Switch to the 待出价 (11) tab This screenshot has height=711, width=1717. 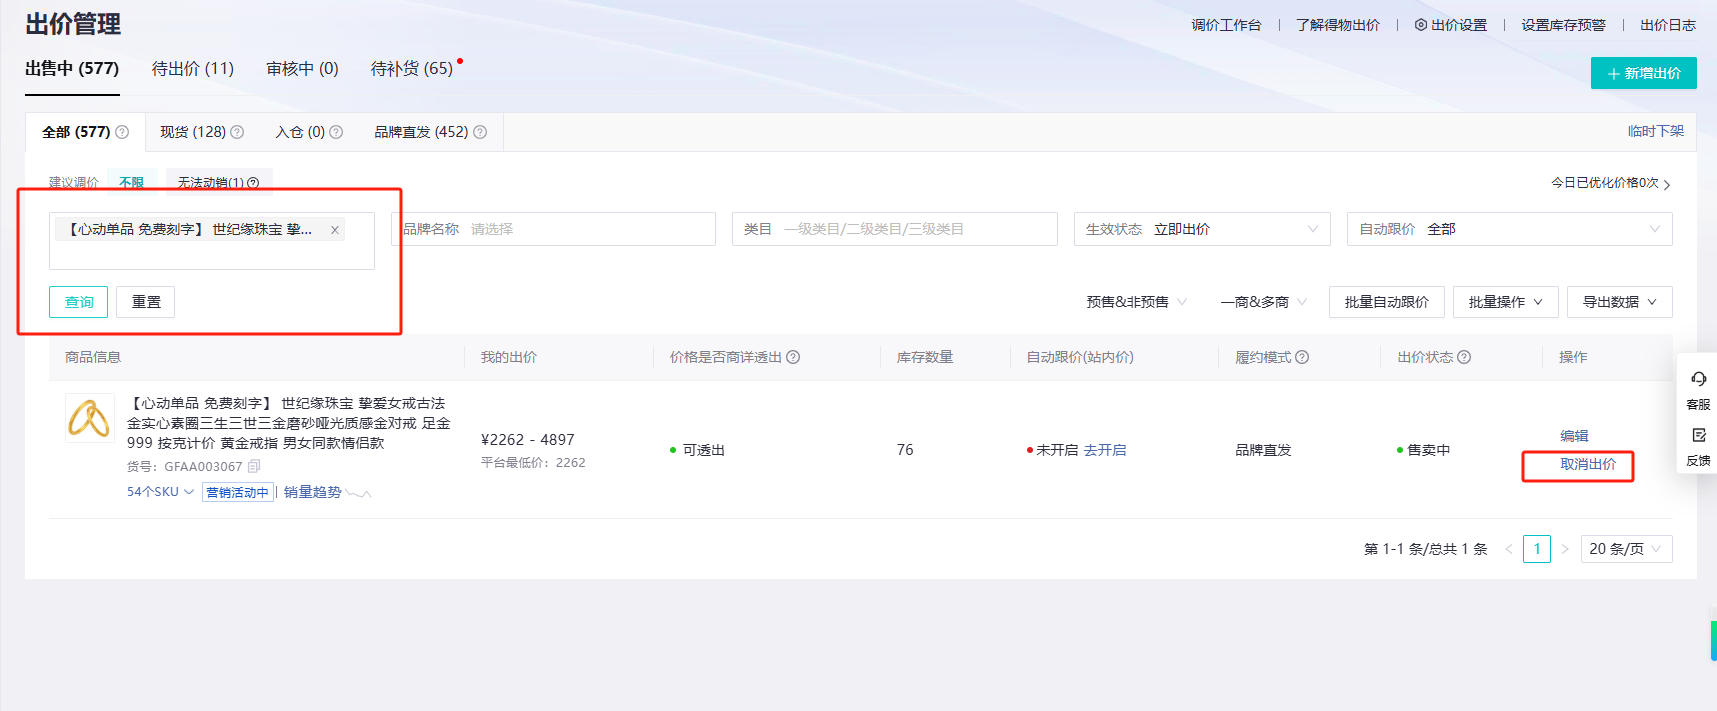193,69
